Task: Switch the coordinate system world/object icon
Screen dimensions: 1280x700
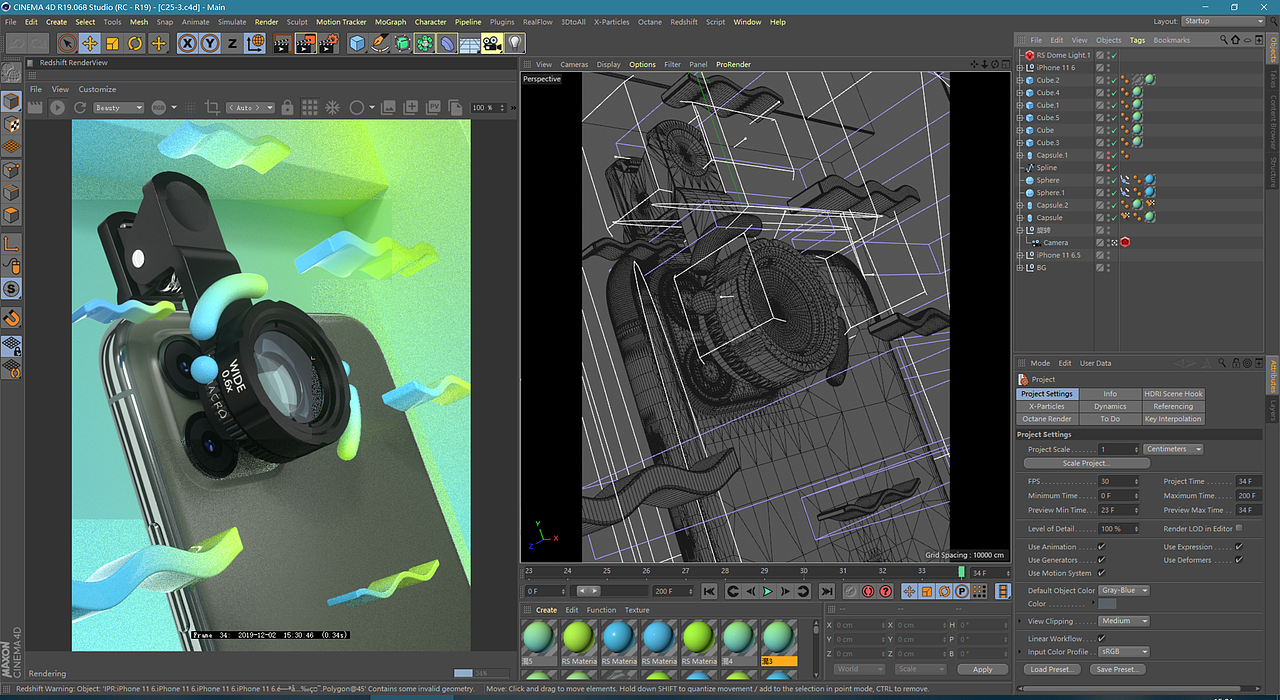Action: pos(255,43)
